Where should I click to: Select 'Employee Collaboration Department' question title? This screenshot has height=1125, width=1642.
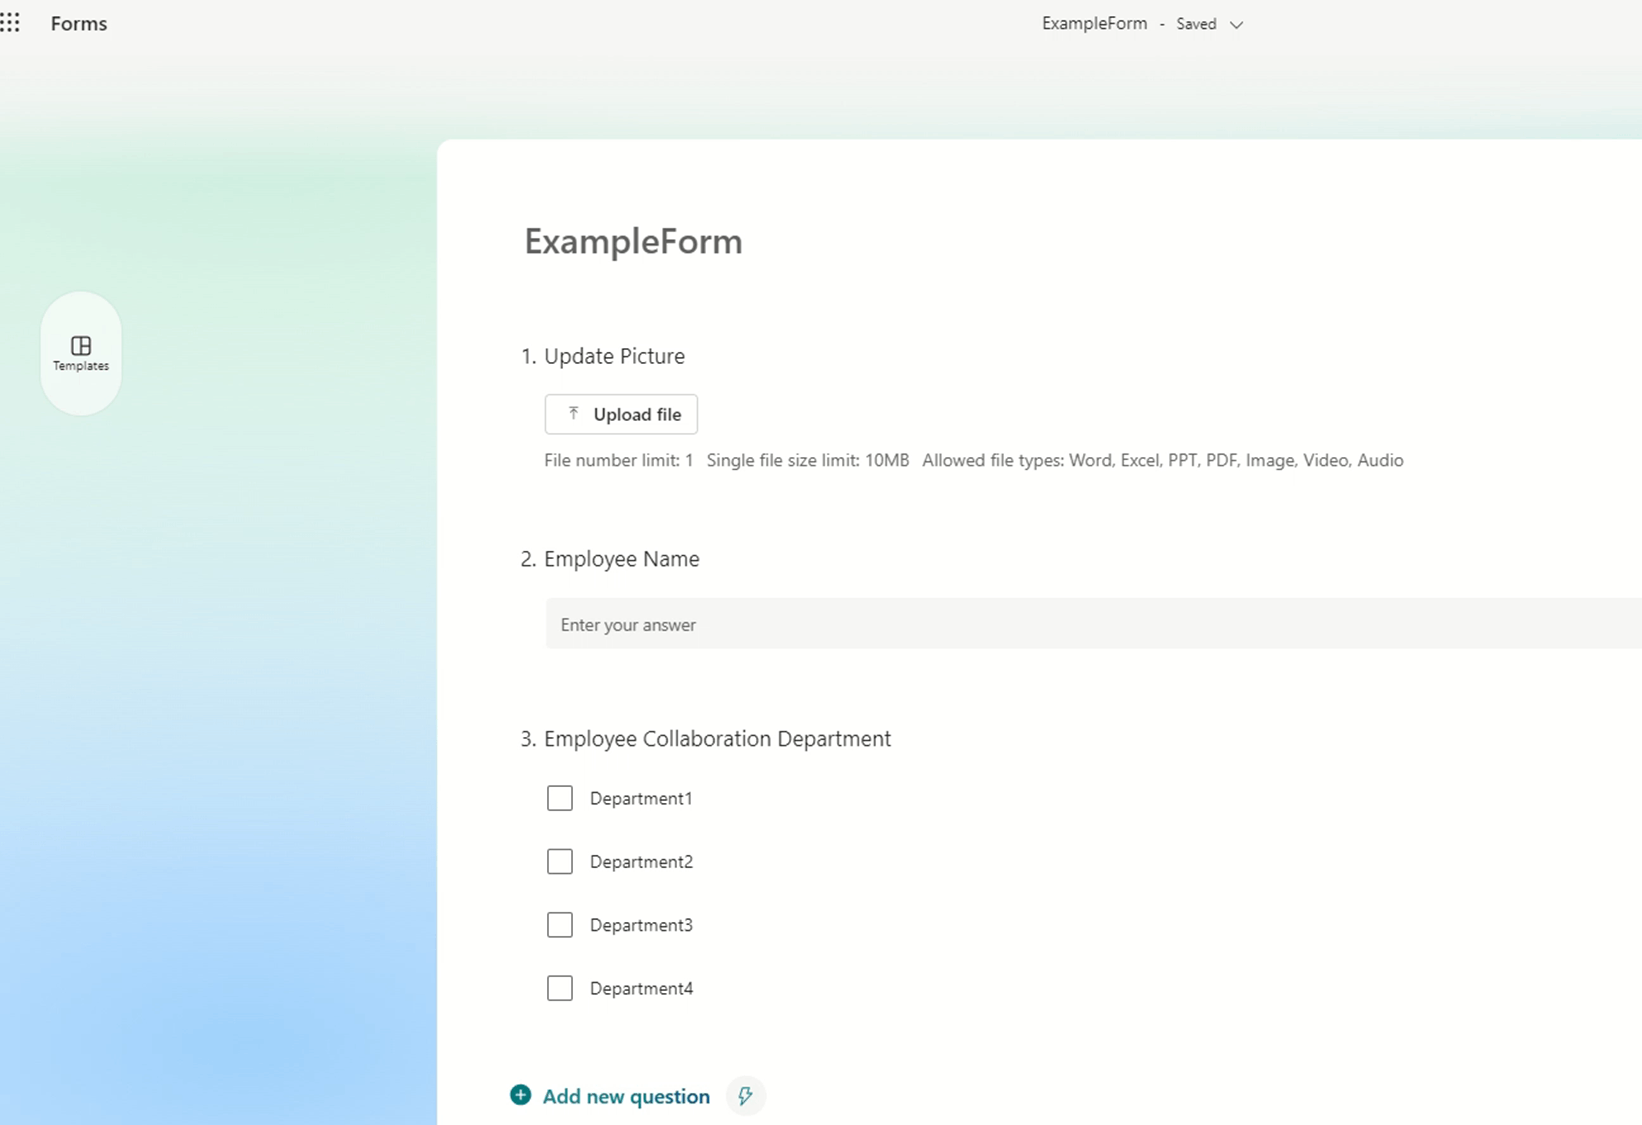tap(717, 739)
